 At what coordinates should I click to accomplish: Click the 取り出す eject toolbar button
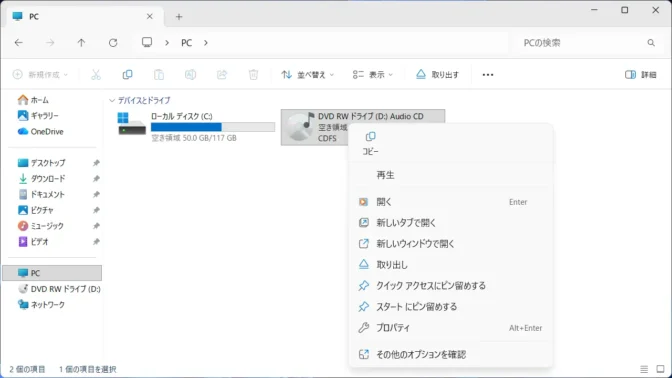[x=437, y=75]
